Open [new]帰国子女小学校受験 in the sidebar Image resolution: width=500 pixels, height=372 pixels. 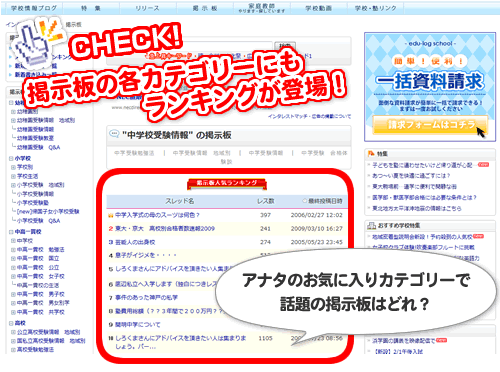pyautogui.click(x=48, y=211)
